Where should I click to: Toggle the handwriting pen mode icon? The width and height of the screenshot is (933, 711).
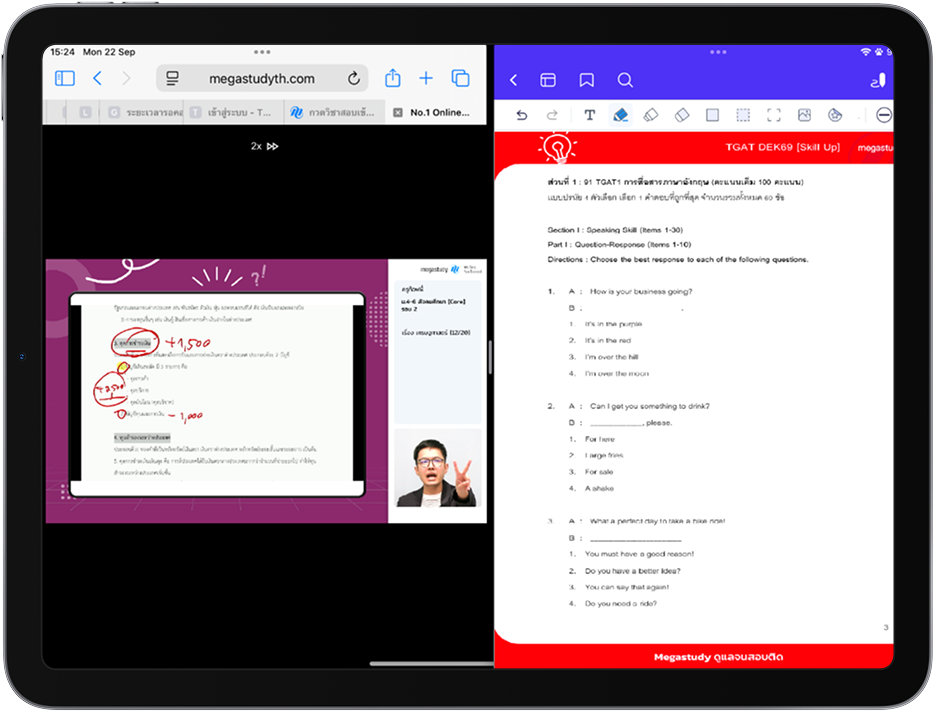pyautogui.click(x=877, y=80)
